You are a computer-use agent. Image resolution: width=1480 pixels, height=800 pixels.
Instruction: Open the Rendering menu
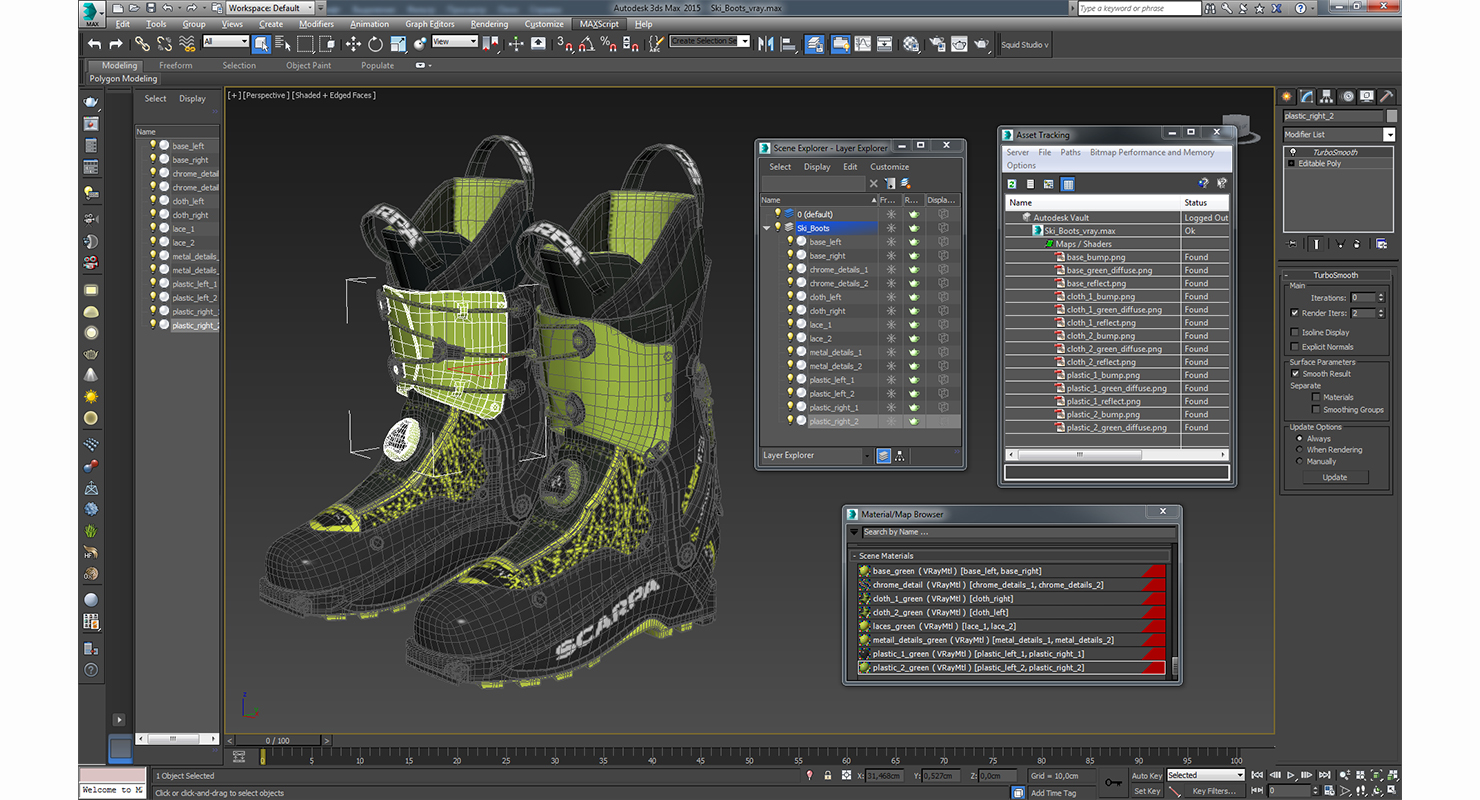489,24
